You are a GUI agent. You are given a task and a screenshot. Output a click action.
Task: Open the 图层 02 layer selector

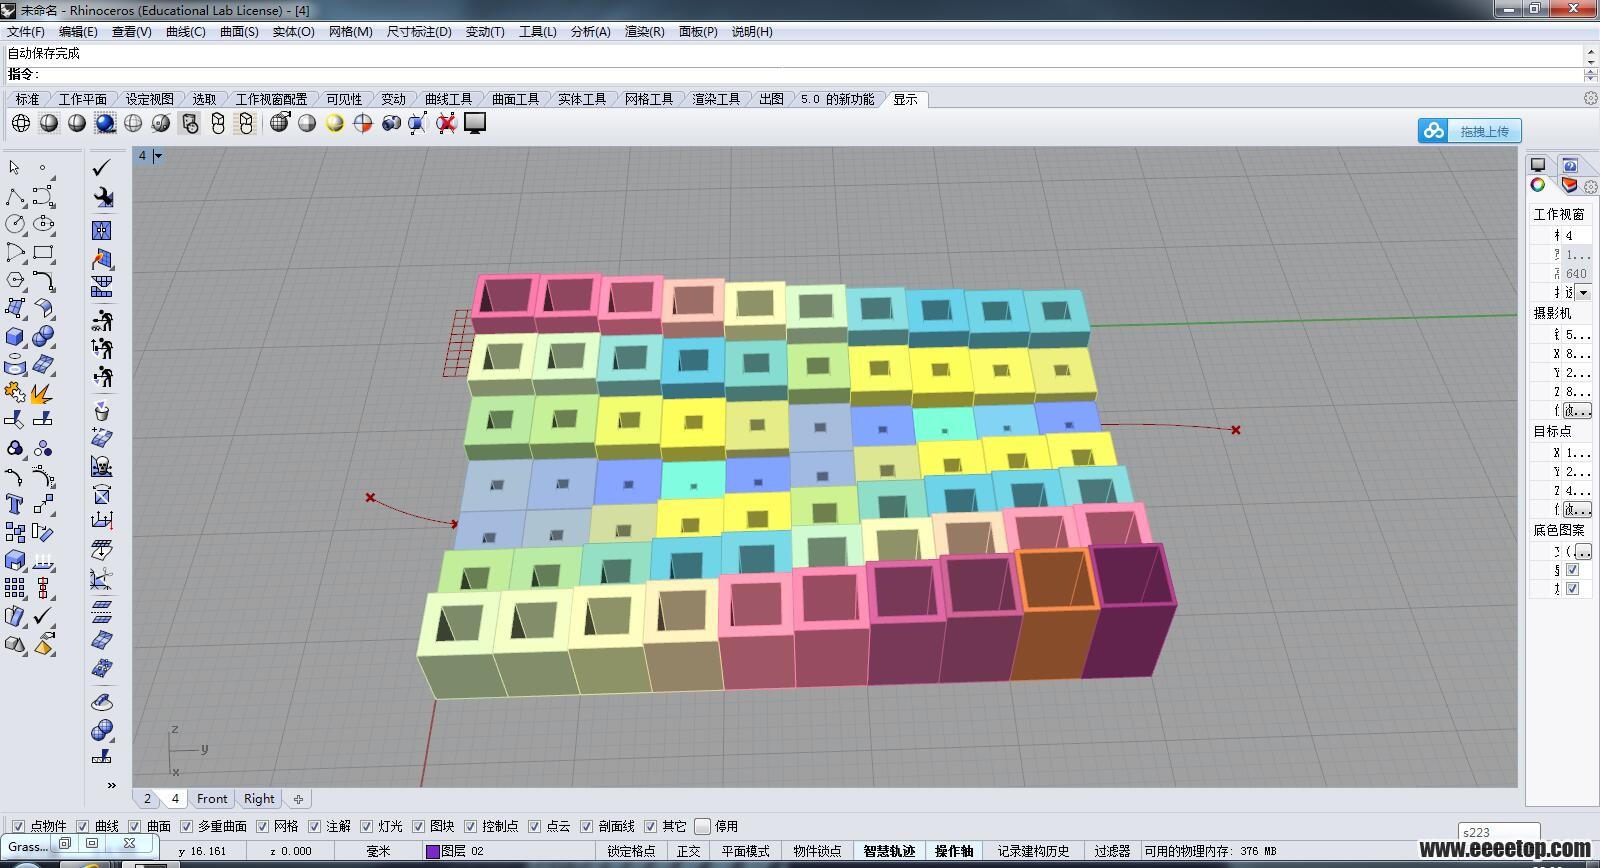[462, 851]
